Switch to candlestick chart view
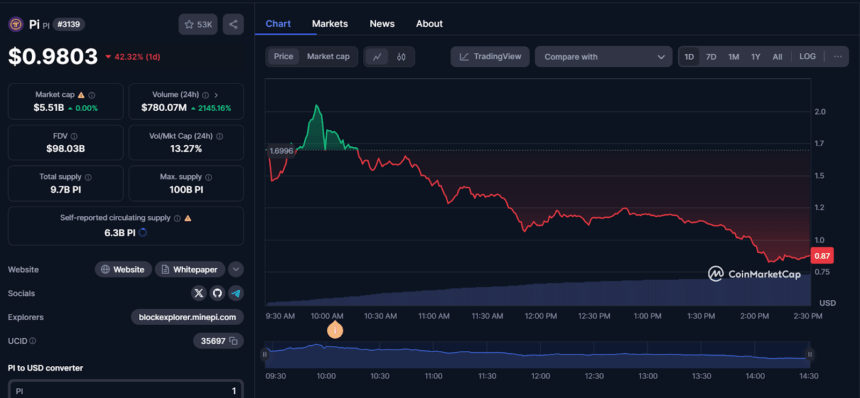 click(401, 56)
